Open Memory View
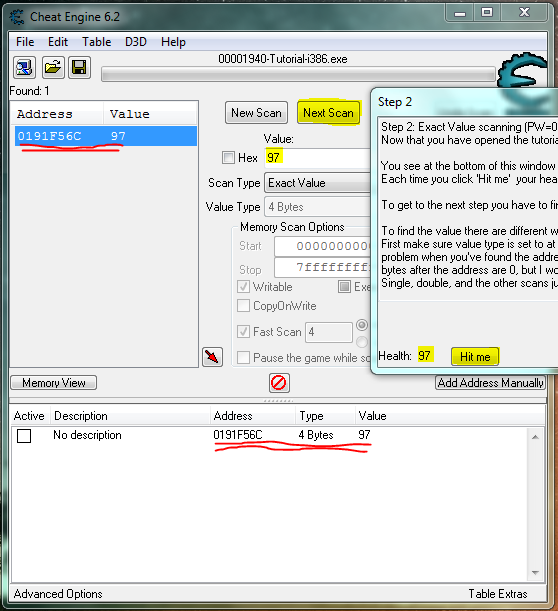558x611 pixels. point(54,383)
